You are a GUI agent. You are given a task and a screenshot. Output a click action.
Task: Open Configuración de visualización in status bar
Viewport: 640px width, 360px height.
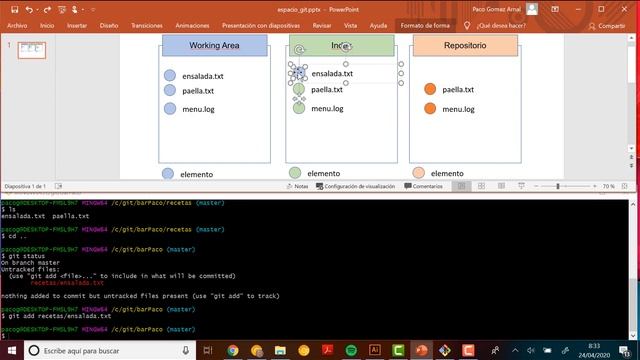pos(356,186)
